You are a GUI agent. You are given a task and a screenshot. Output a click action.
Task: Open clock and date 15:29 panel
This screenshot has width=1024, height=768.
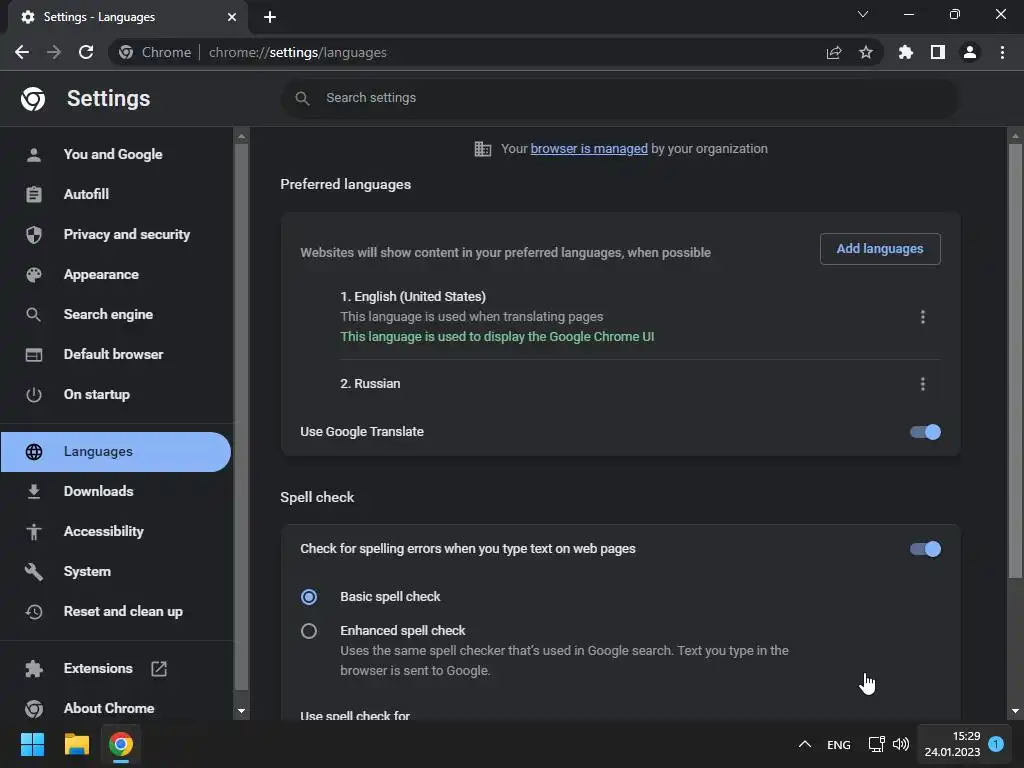(x=952, y=744)
